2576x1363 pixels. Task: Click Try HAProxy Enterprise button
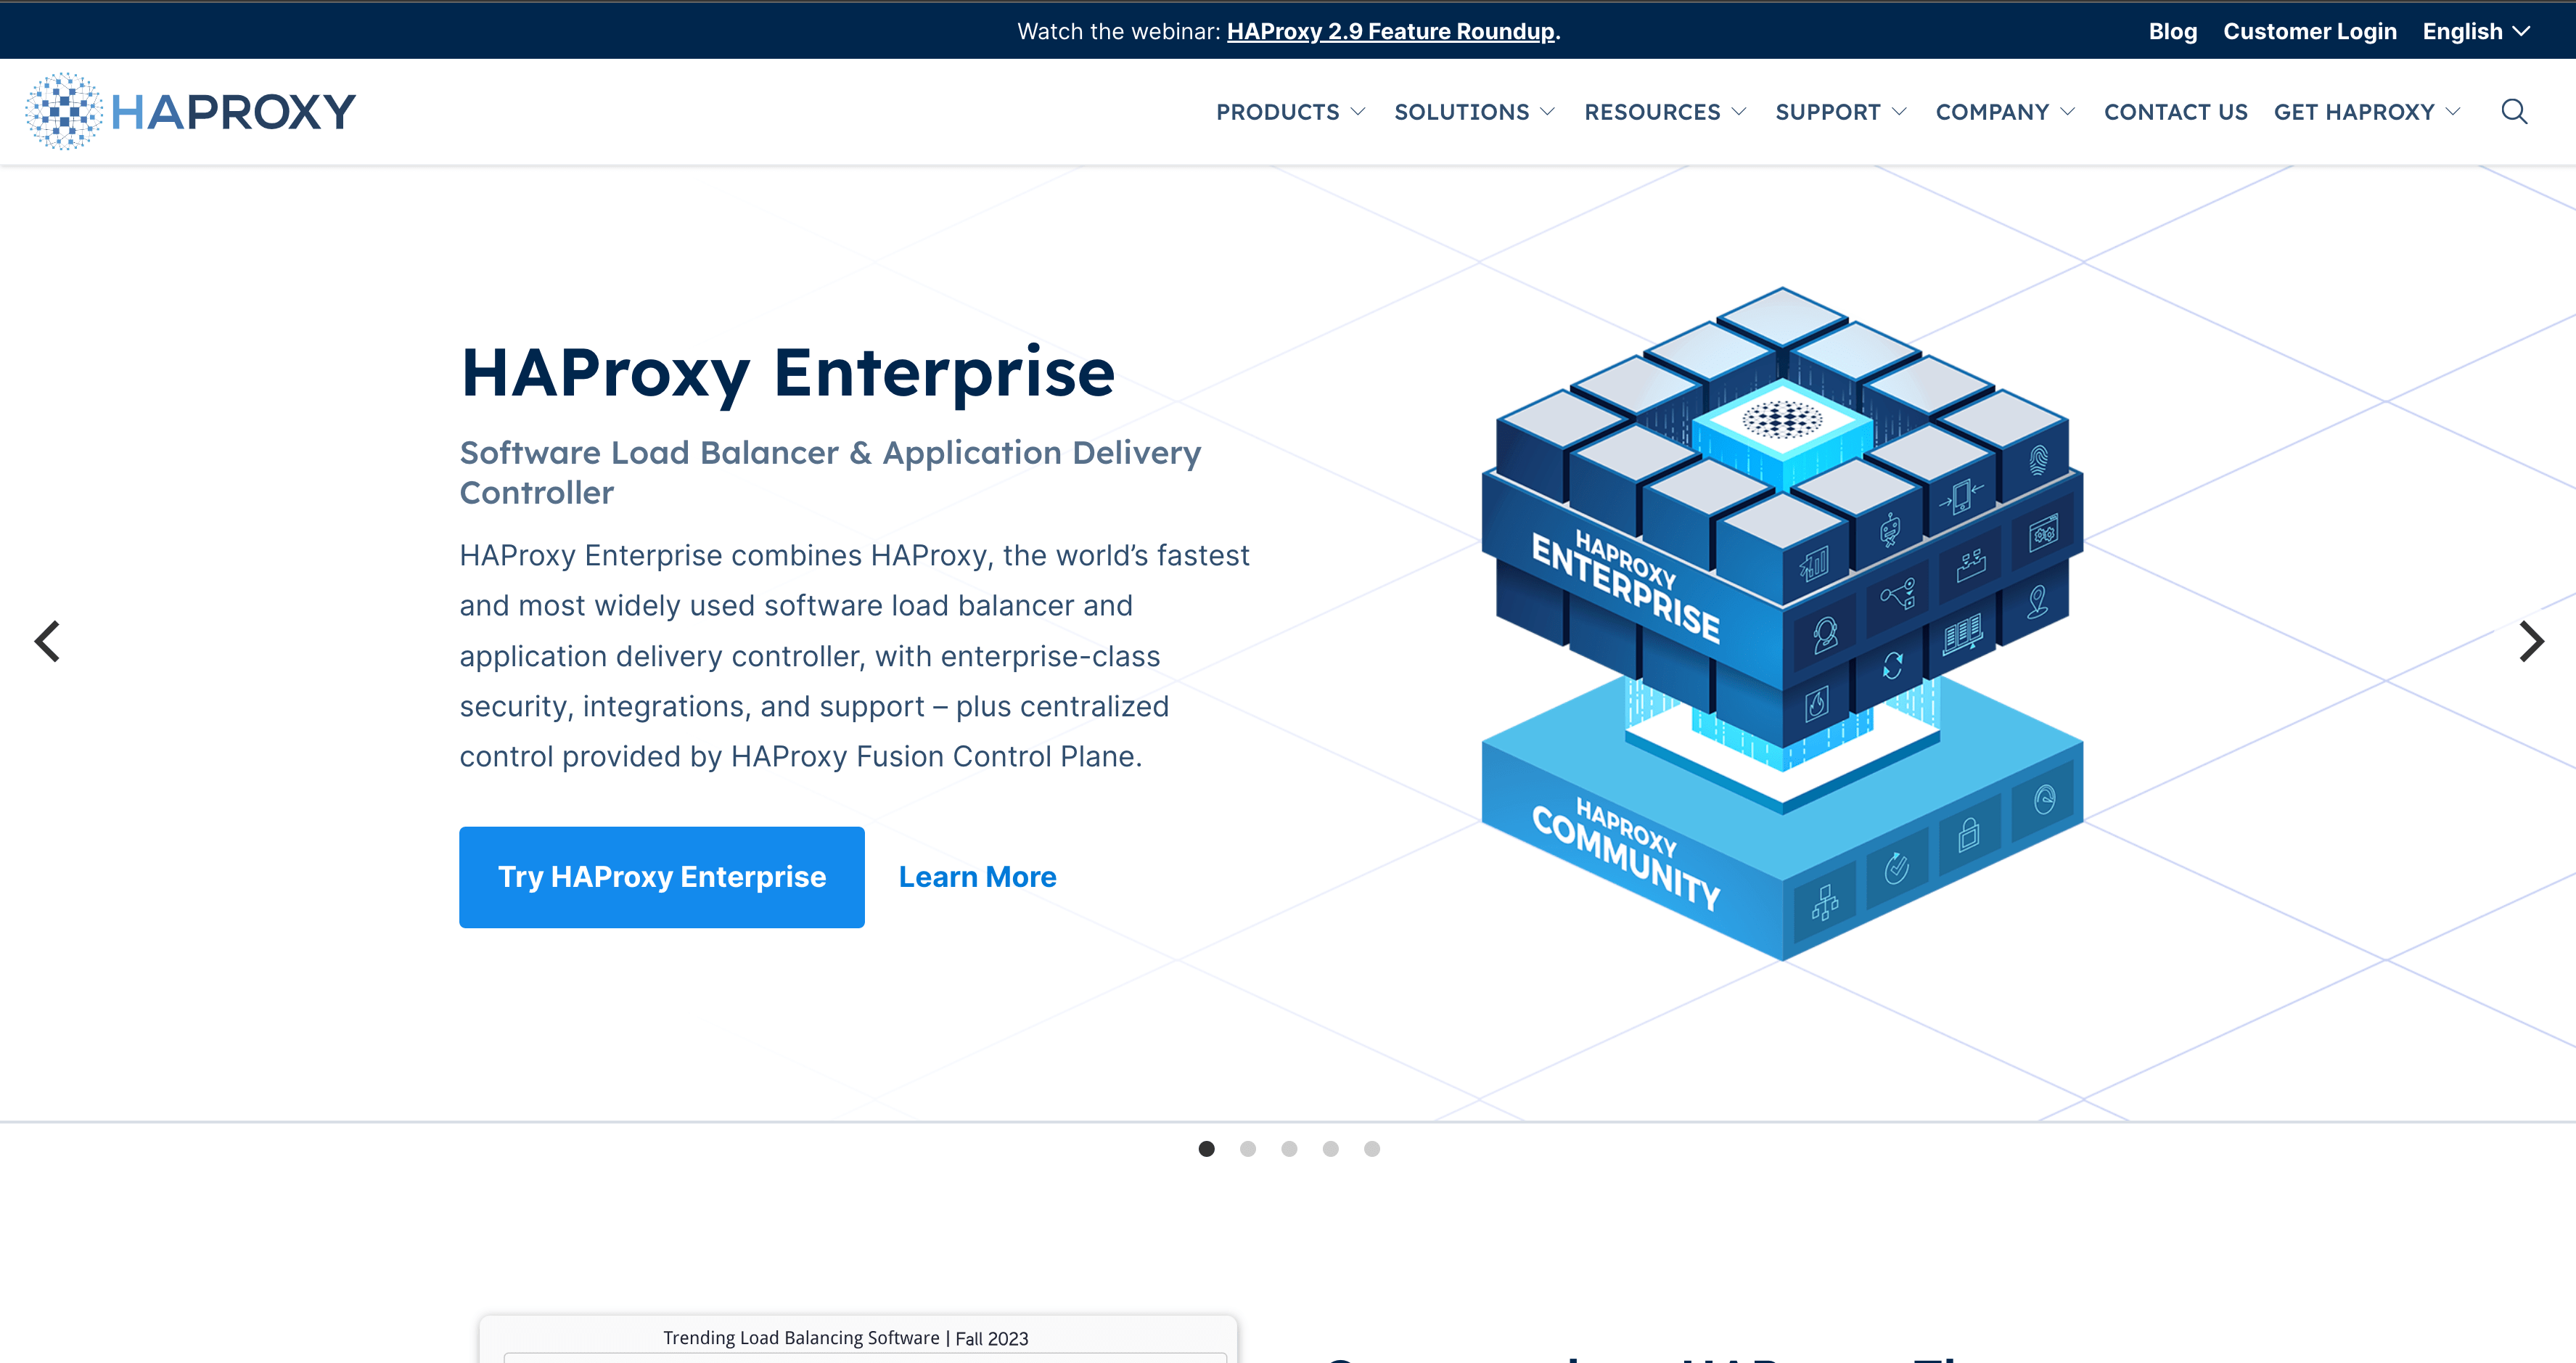[661, 877]
